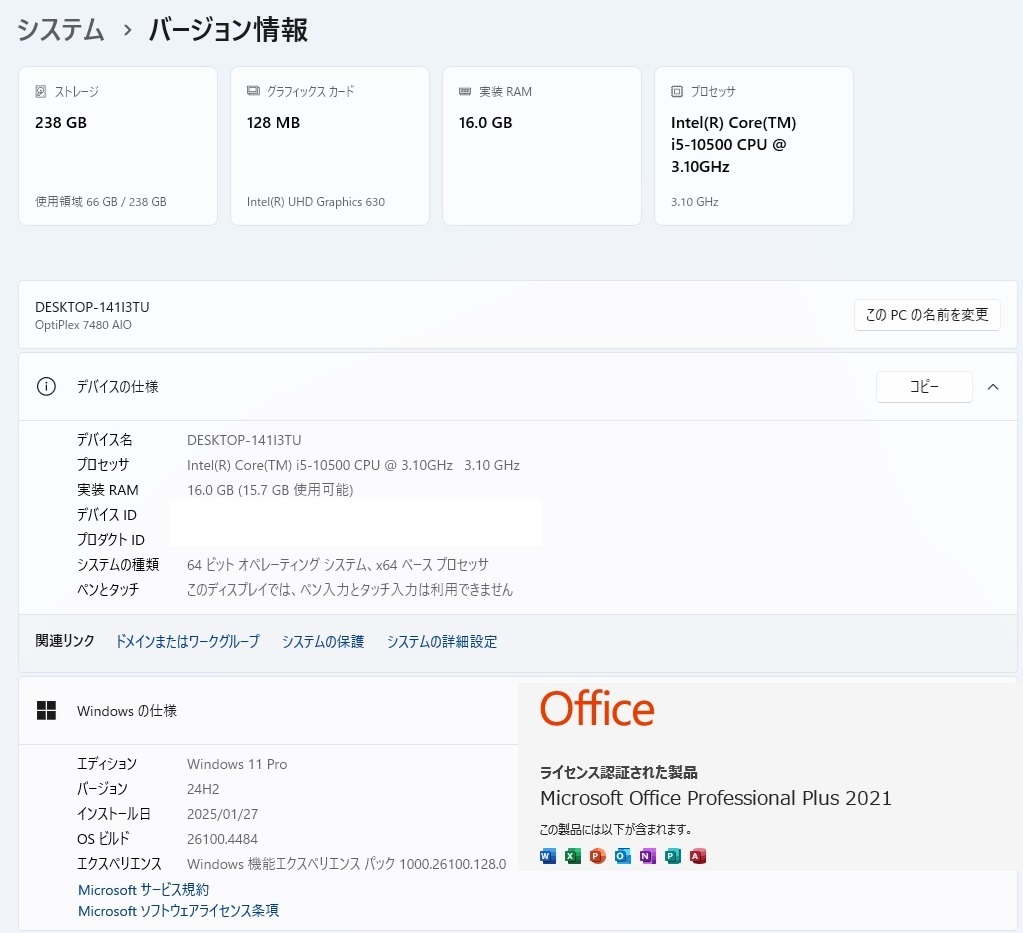
Task: Click the ライセンス認証された製品 heading
Action: pyautogui.click(x=618, y=772)
